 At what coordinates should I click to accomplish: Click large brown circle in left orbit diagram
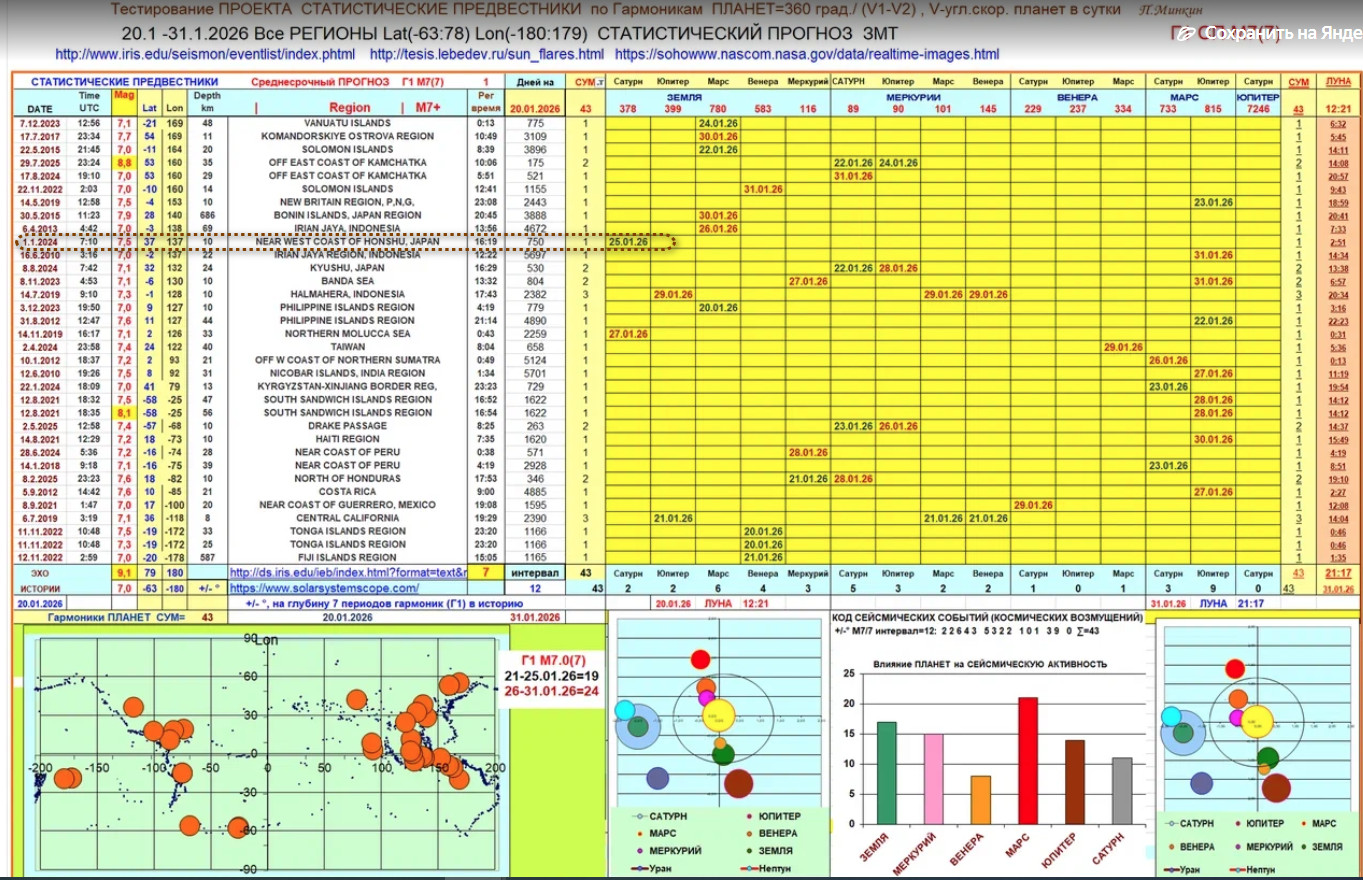pyautogui.click(x=739, y=784)
